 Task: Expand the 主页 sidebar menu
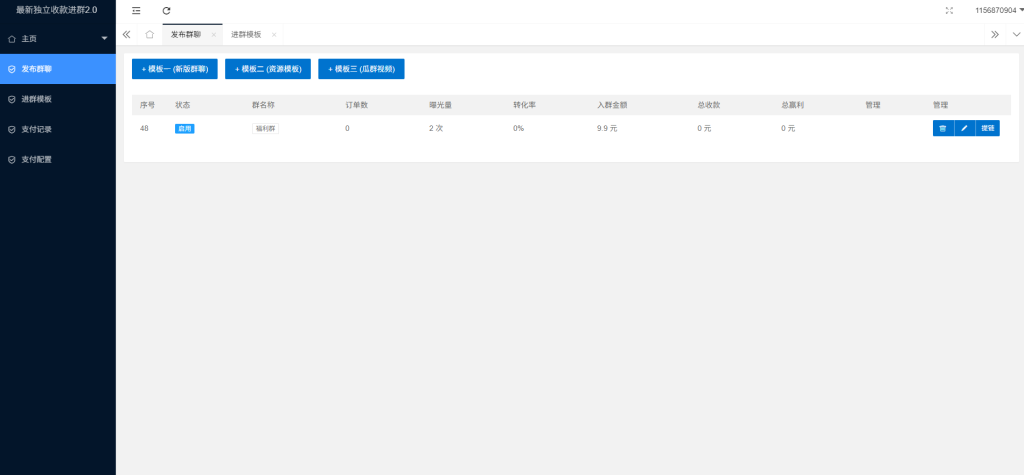[x=58, y=39]
